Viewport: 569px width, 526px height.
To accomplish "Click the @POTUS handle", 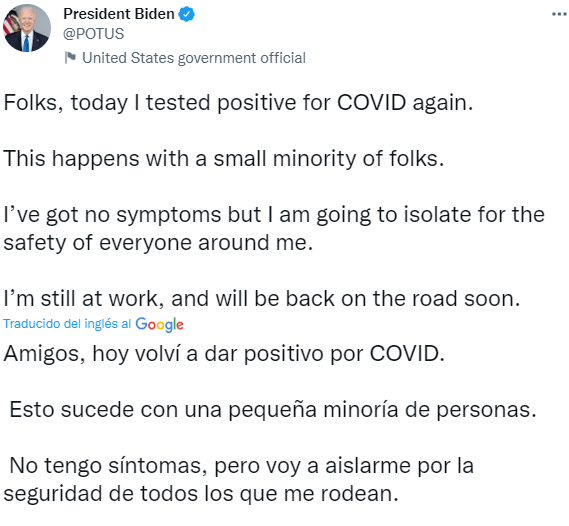I will tap(94, 34).
